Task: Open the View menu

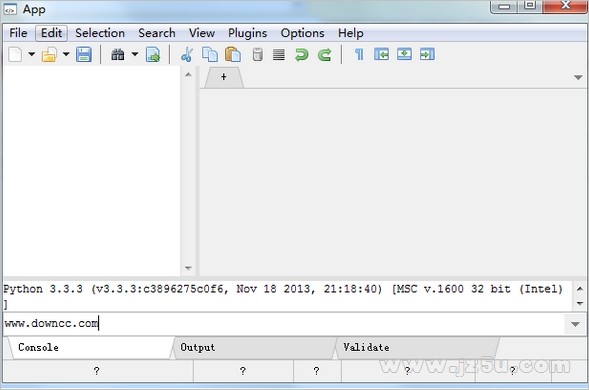Action: (202, 33)
